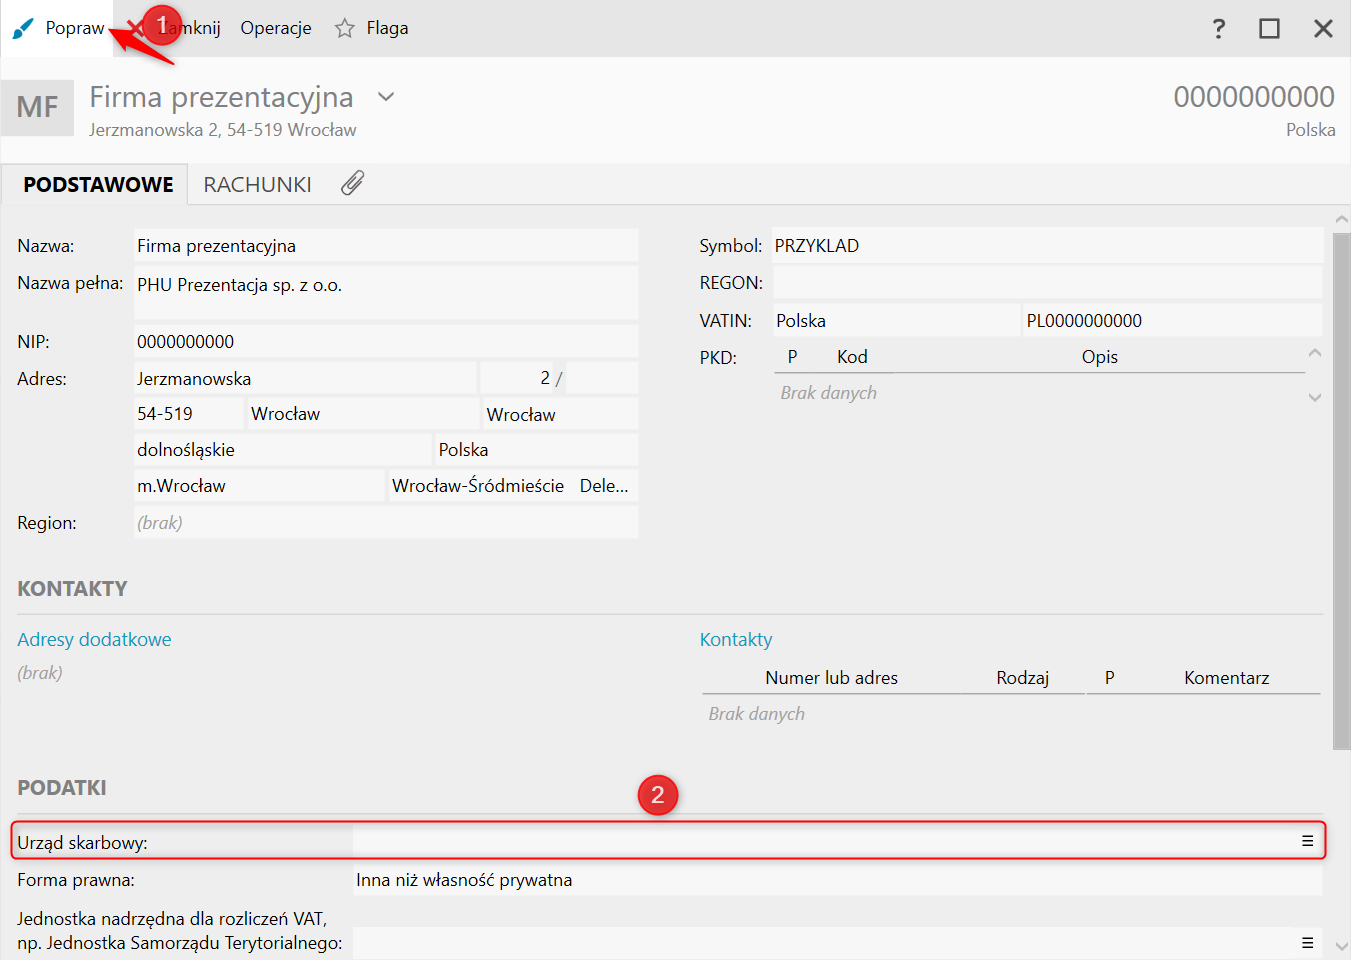Image resolution: width=1351 pixels, height=960 pixels.
Task: Click the scrollbar down arrow
Action: [x=1342, y=946]
